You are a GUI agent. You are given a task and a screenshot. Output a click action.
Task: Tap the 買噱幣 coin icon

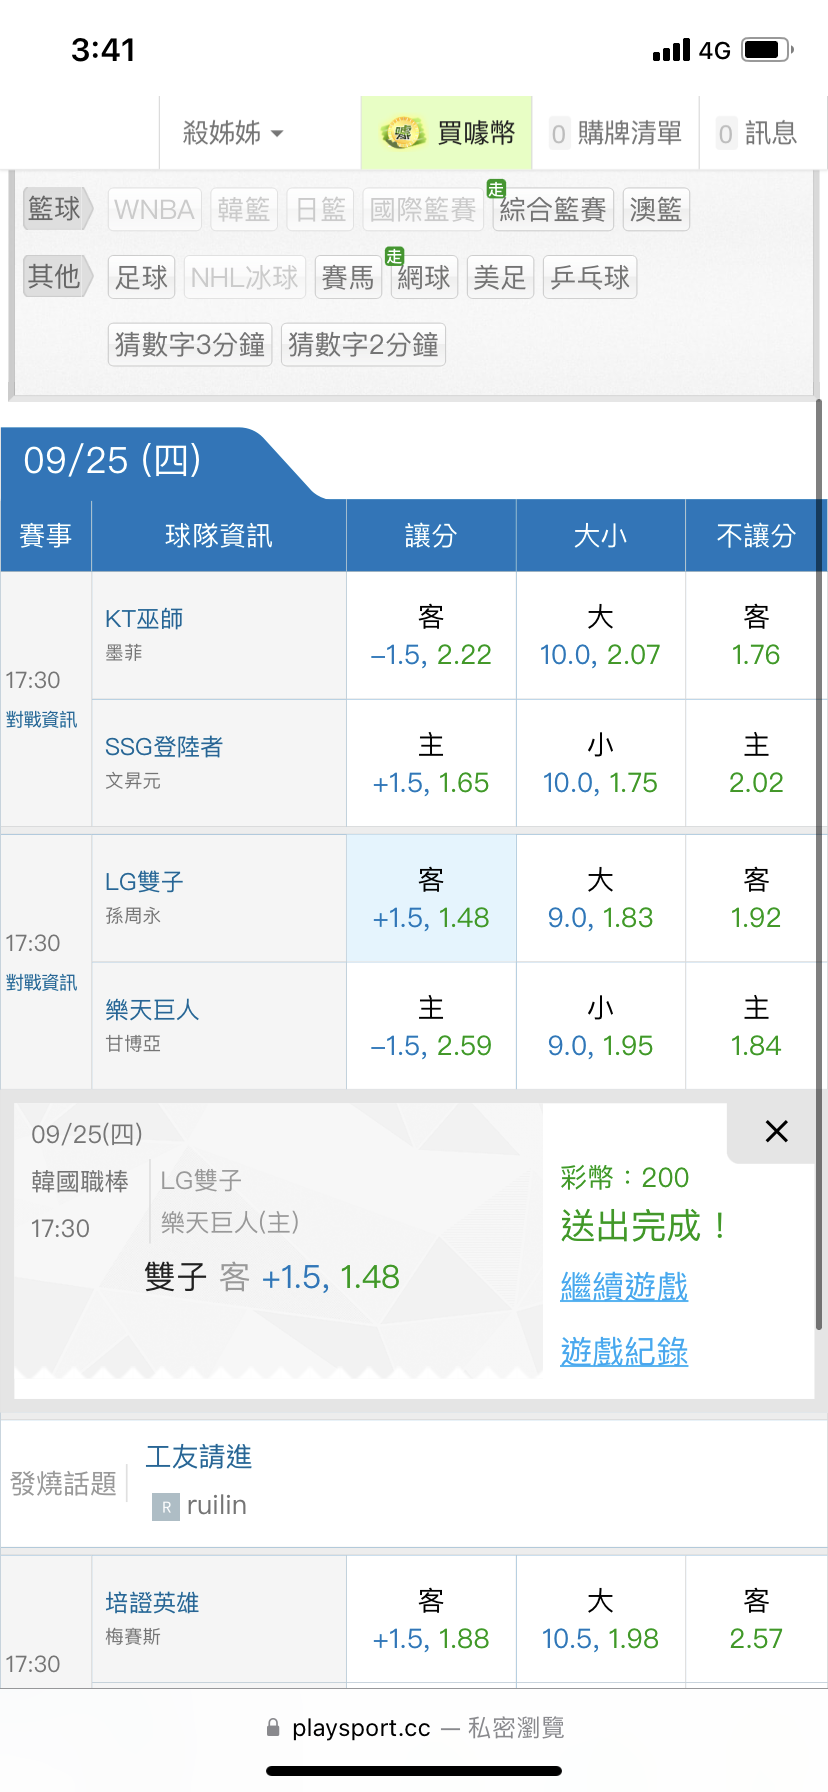[x=402, y=133]
